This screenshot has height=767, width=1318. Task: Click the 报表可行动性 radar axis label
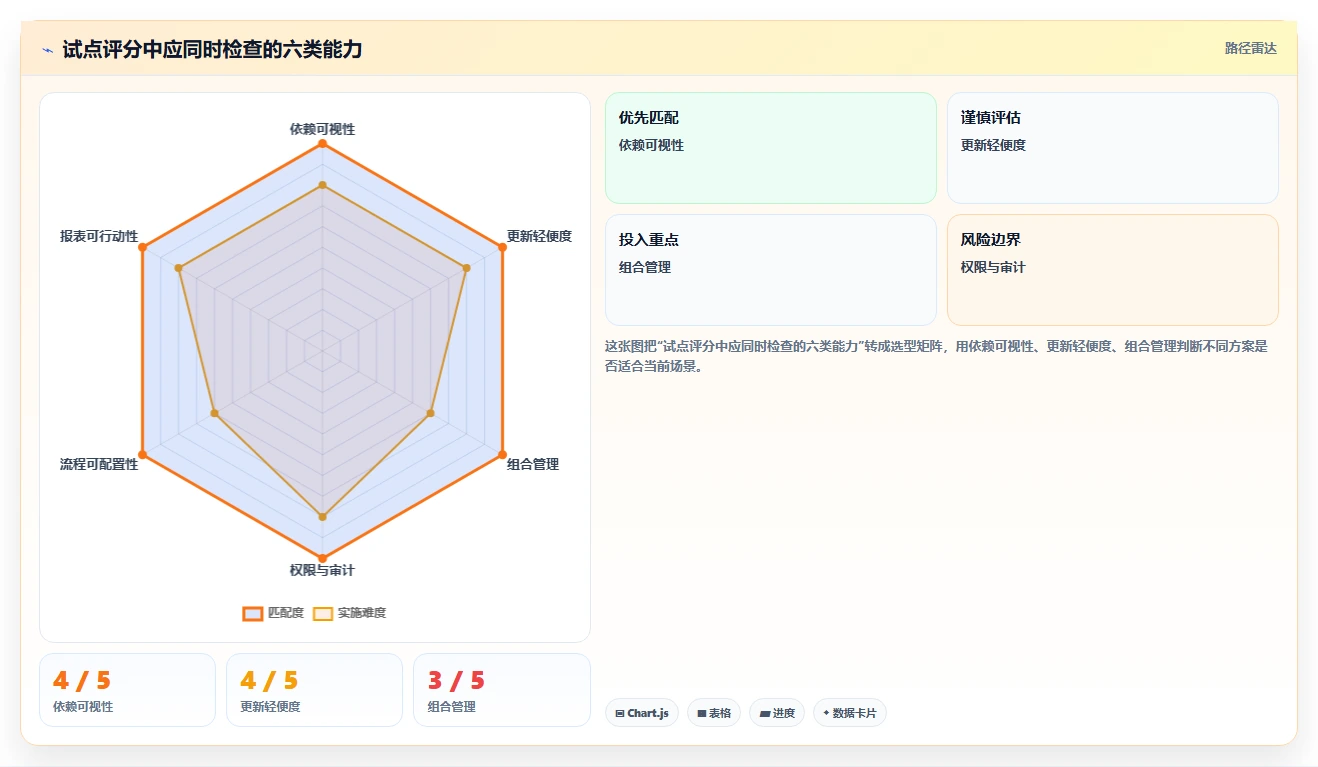99,236
